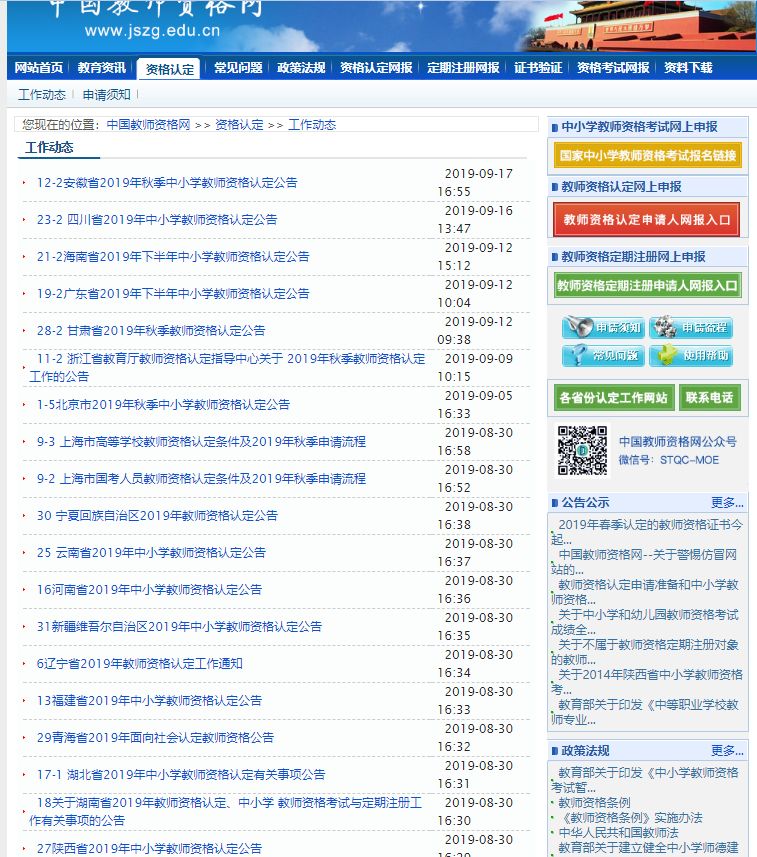Open 教育部关于印发《中小学教师资格考试暂 policy link
This screenshot has width=757, height=857.
645,780
